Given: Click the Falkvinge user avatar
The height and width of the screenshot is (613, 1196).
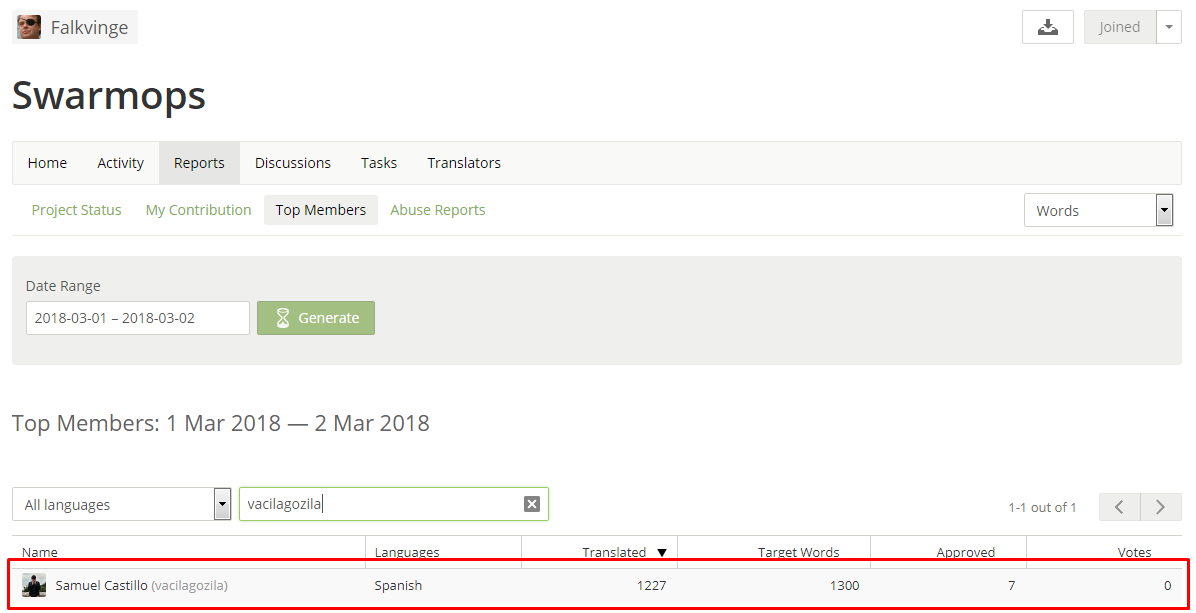Looking at the screenshot, I should coord(29,27).
